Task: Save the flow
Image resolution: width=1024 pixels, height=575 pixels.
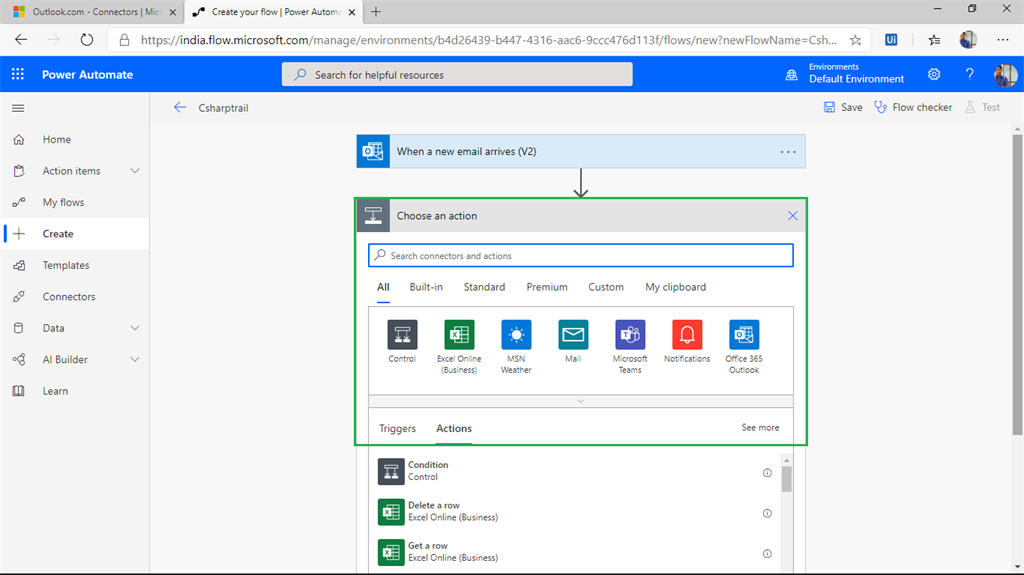Action: point(842,107)
